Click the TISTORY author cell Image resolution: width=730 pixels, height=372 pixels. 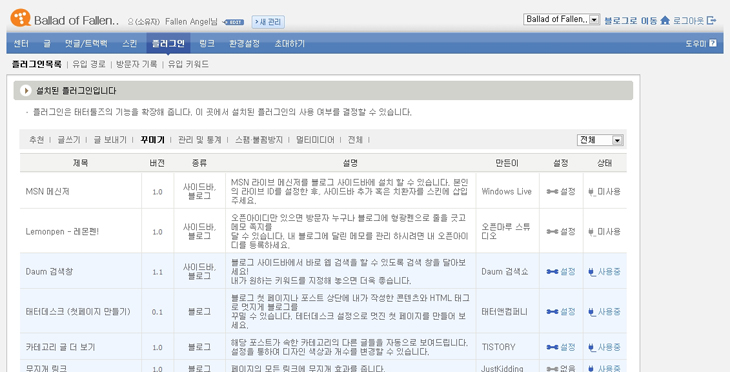[499, 347]
